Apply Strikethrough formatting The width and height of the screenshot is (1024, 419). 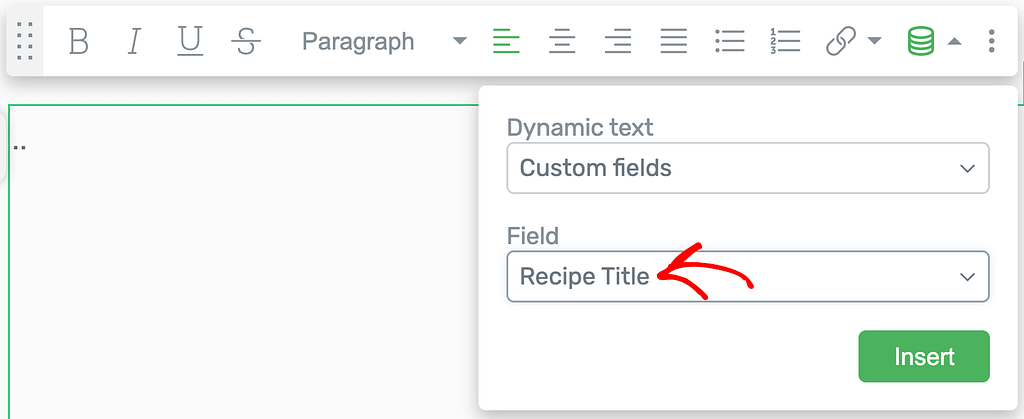point(246,42)
